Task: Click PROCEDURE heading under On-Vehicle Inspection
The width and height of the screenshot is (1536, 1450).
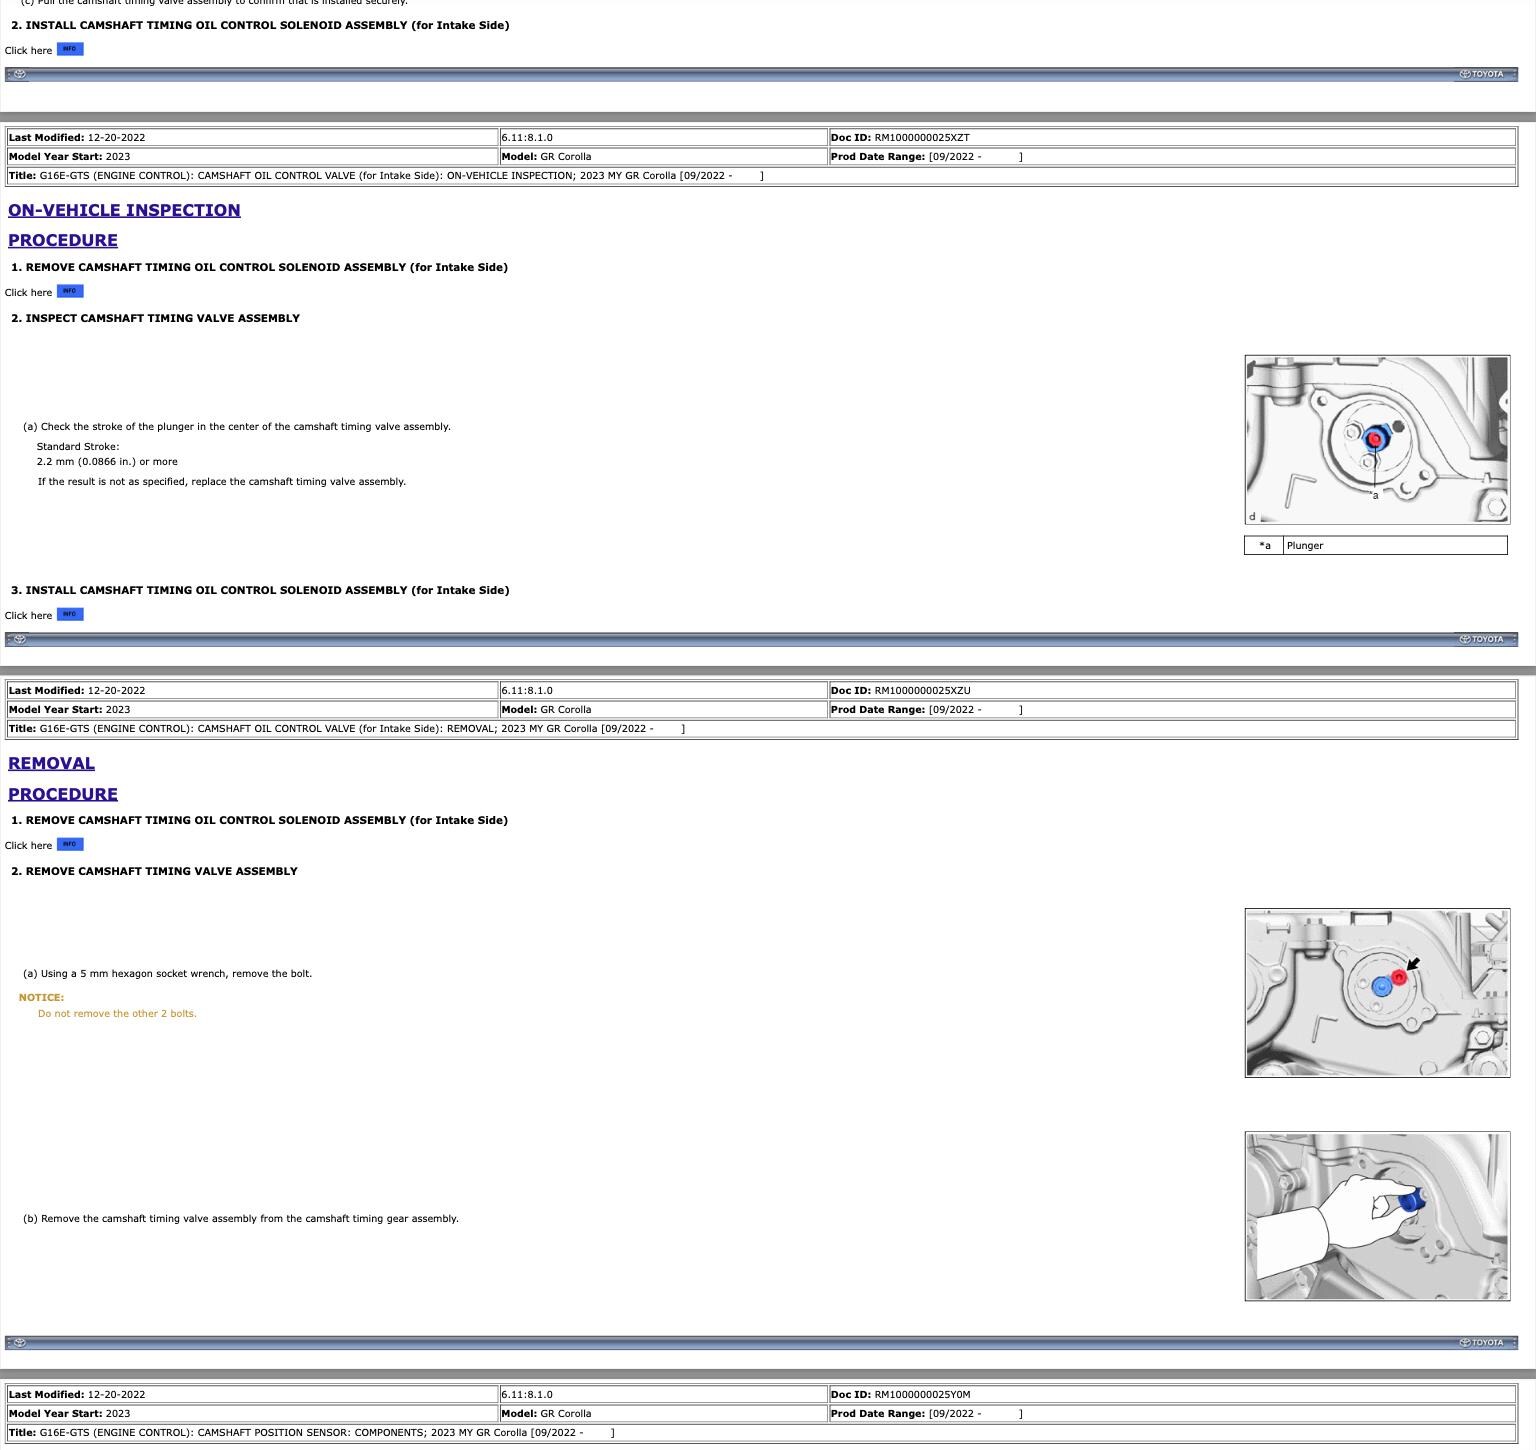Action: click(63, 240)
